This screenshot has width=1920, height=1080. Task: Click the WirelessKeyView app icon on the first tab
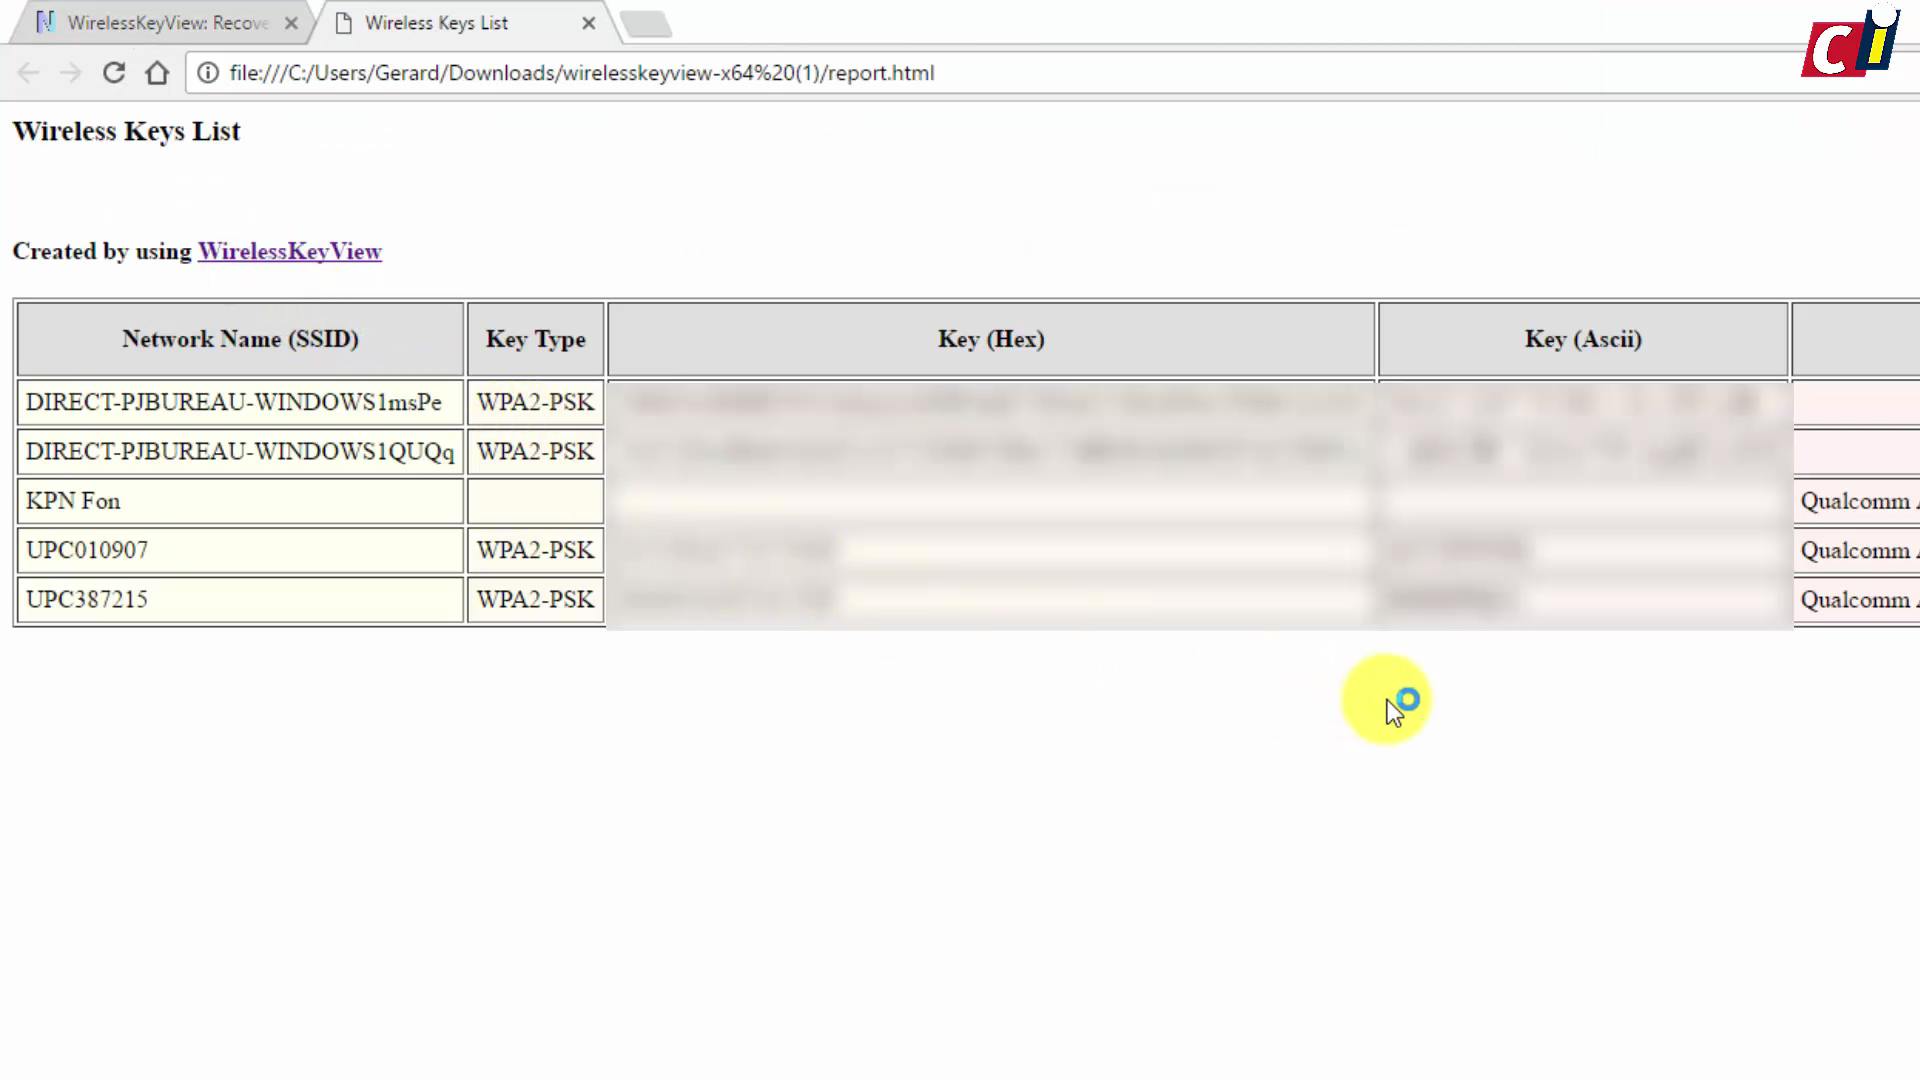tap(45, 22)
